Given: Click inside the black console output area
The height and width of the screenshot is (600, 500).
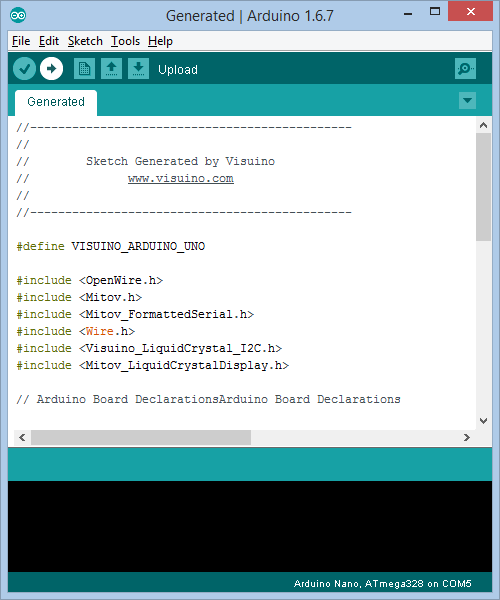Looking at the screenshot, I should coord(250,526).
